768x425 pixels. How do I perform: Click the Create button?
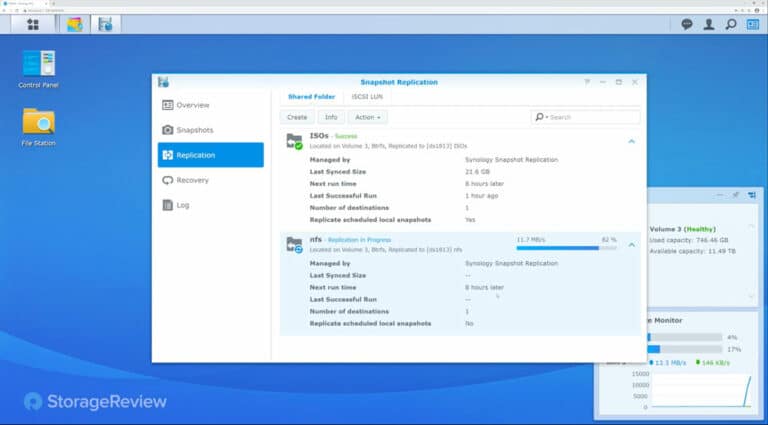tap(297, 118)
